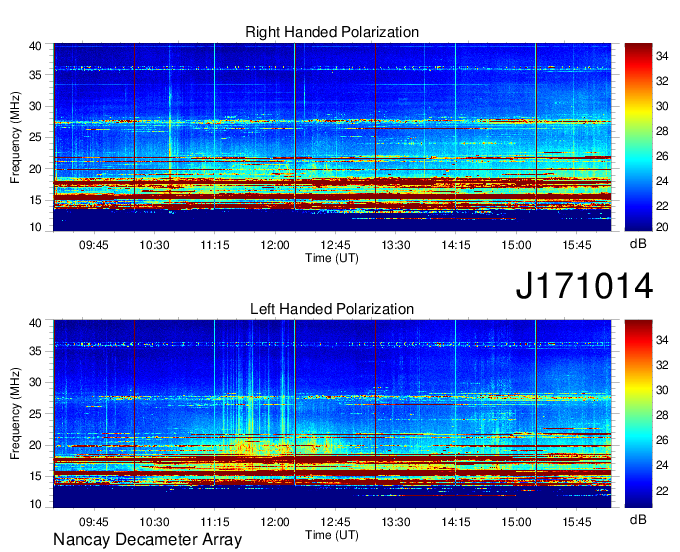Pick 12:45 tick on Left Handed time axis
The width and height of the screenshot is (680, 552).
pos(335,522)
